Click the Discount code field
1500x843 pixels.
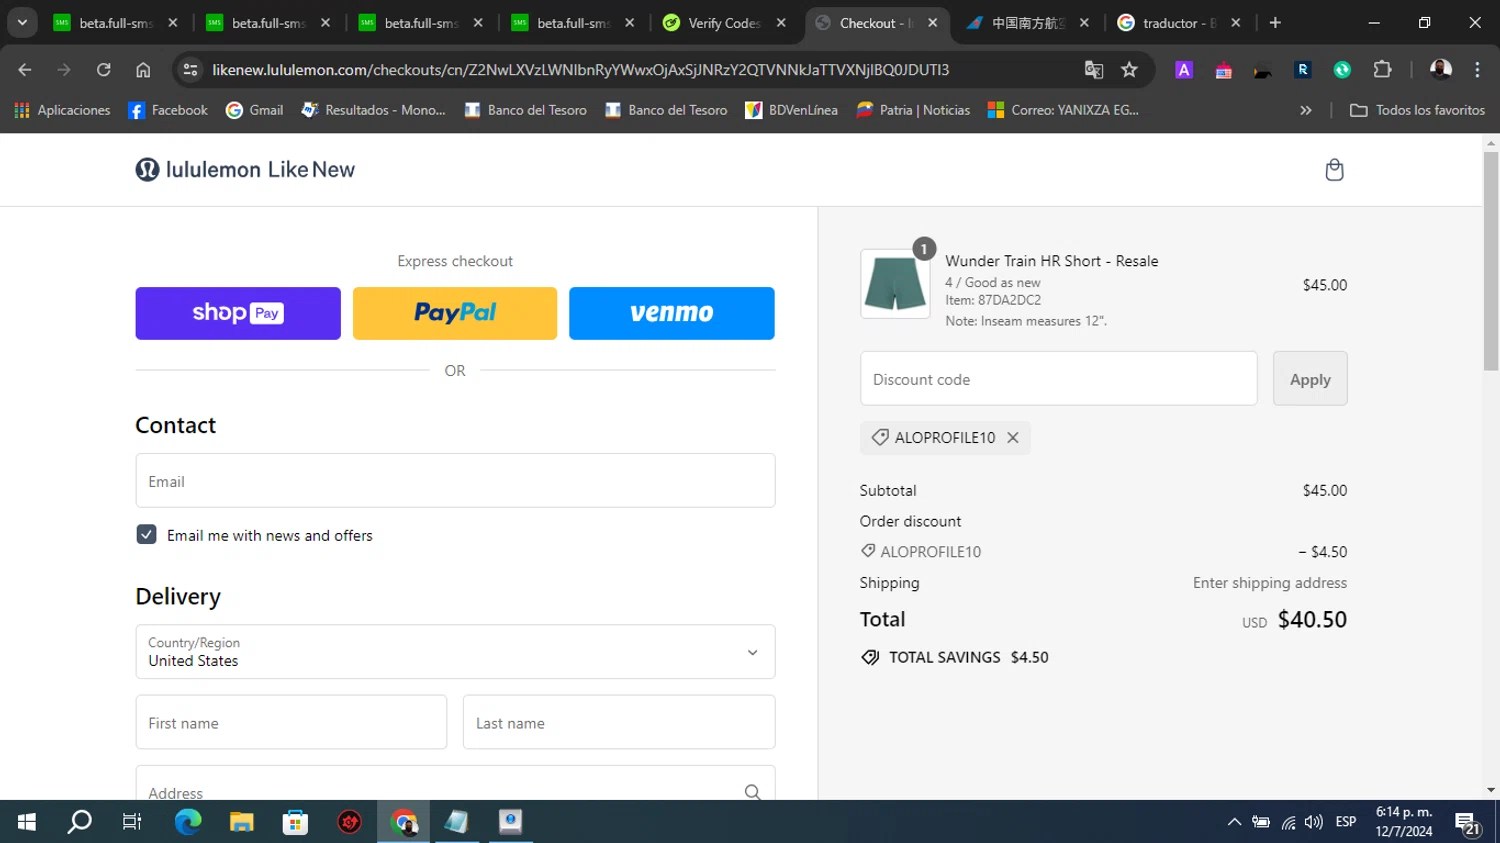1058,379
